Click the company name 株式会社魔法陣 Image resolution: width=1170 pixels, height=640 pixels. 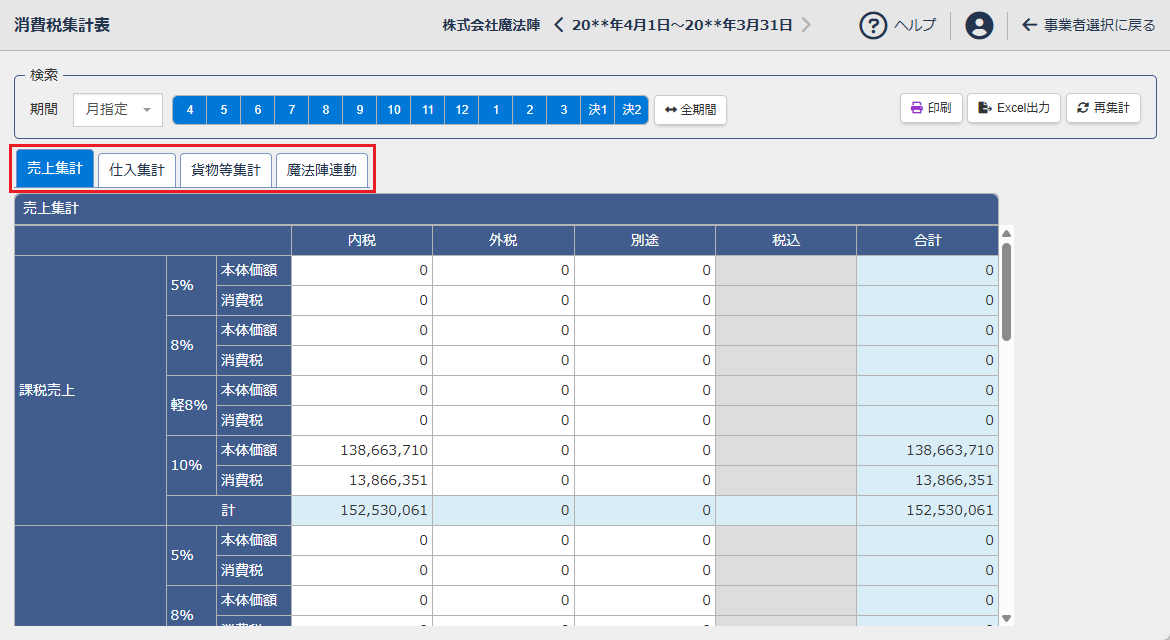pos(491,25)
